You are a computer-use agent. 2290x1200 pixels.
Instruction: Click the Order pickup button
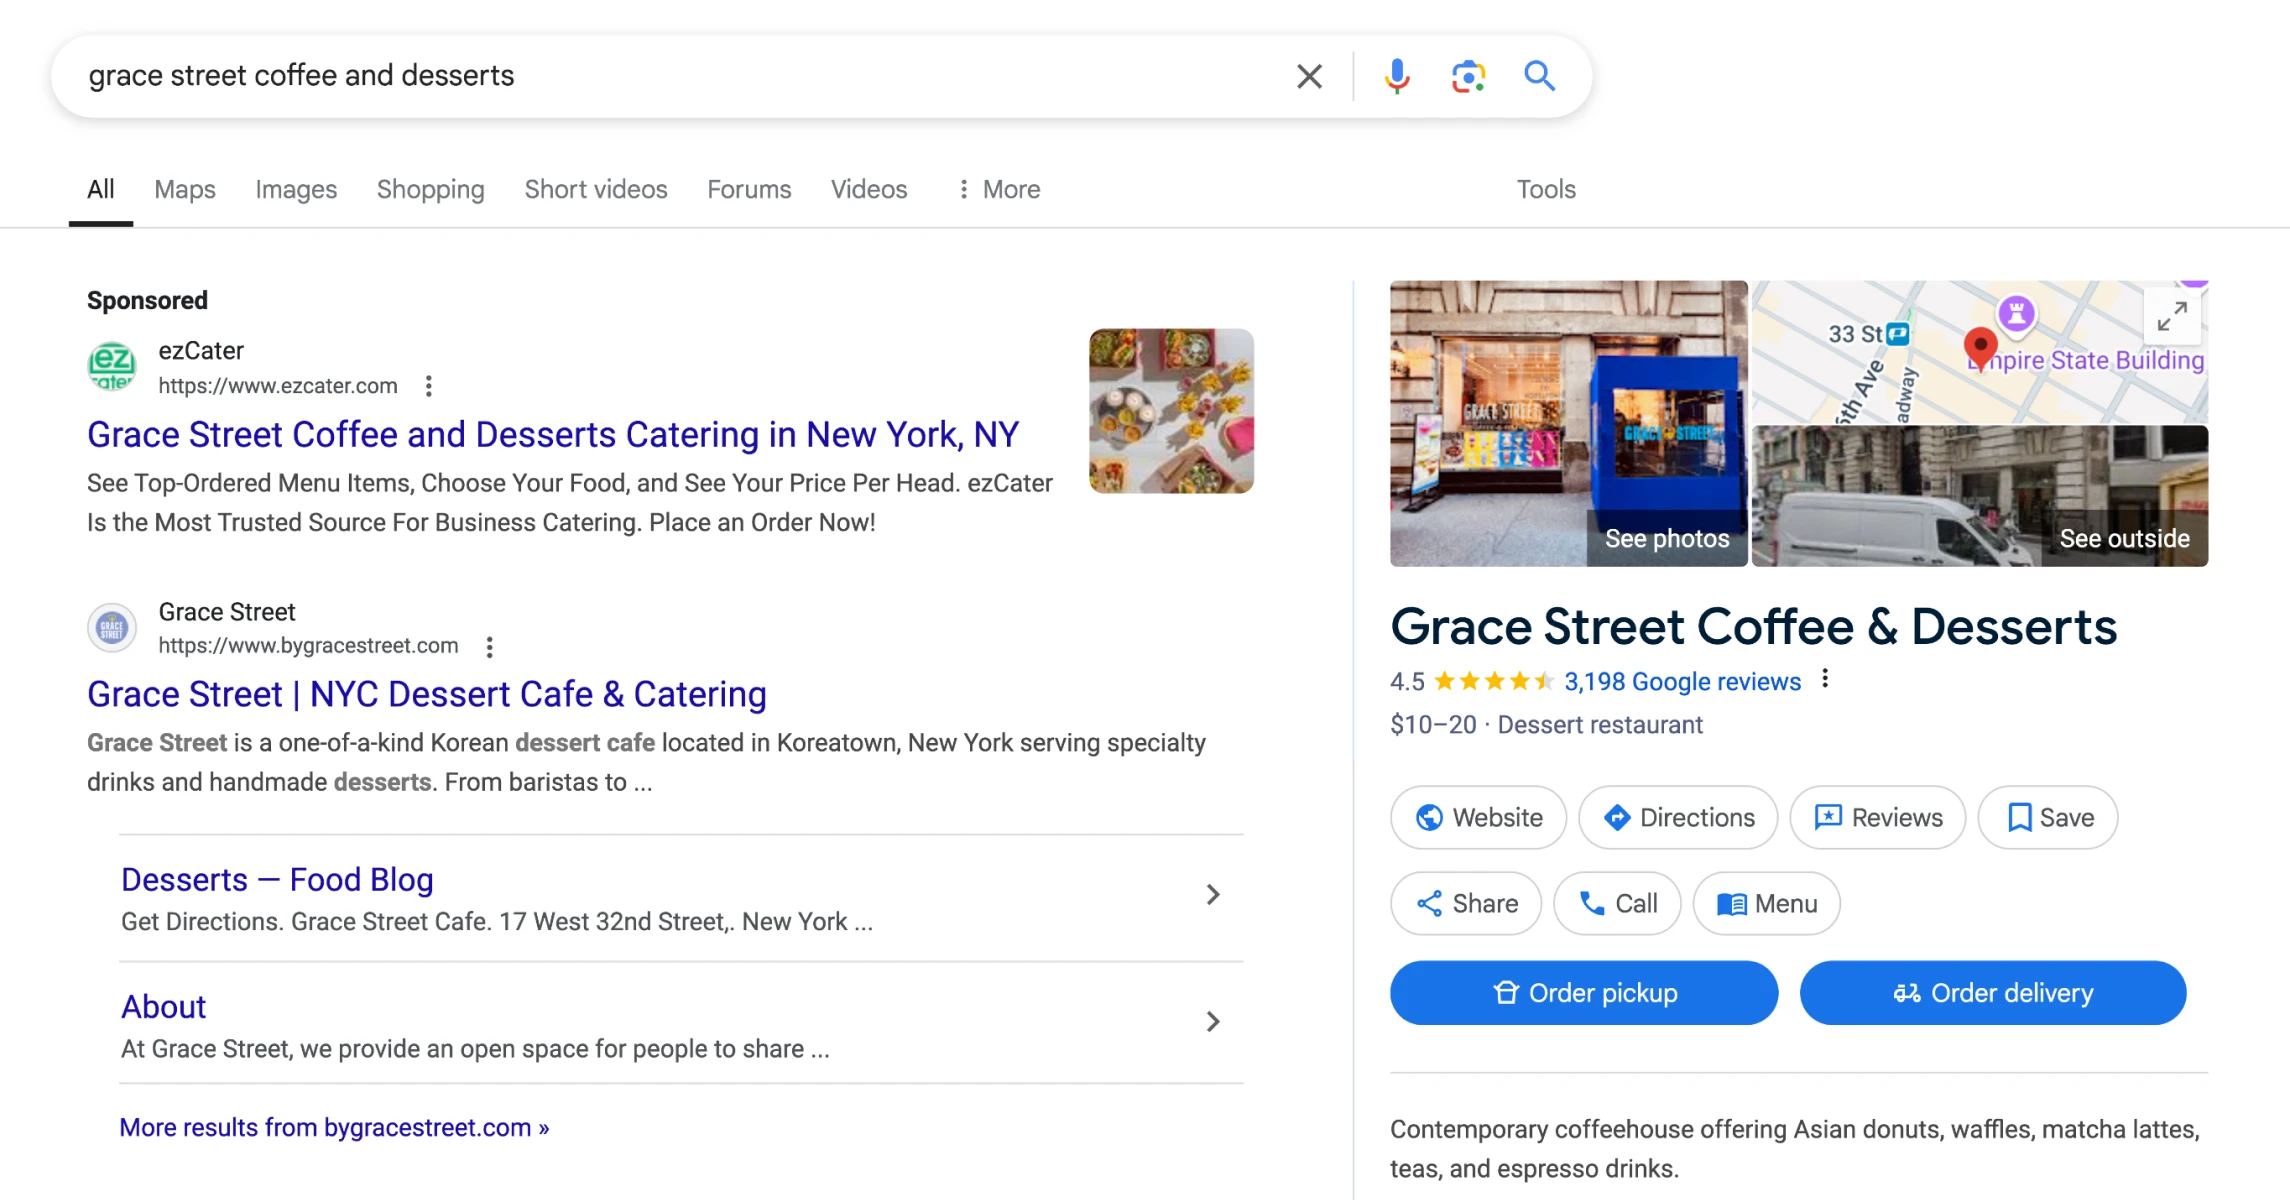1583,992
